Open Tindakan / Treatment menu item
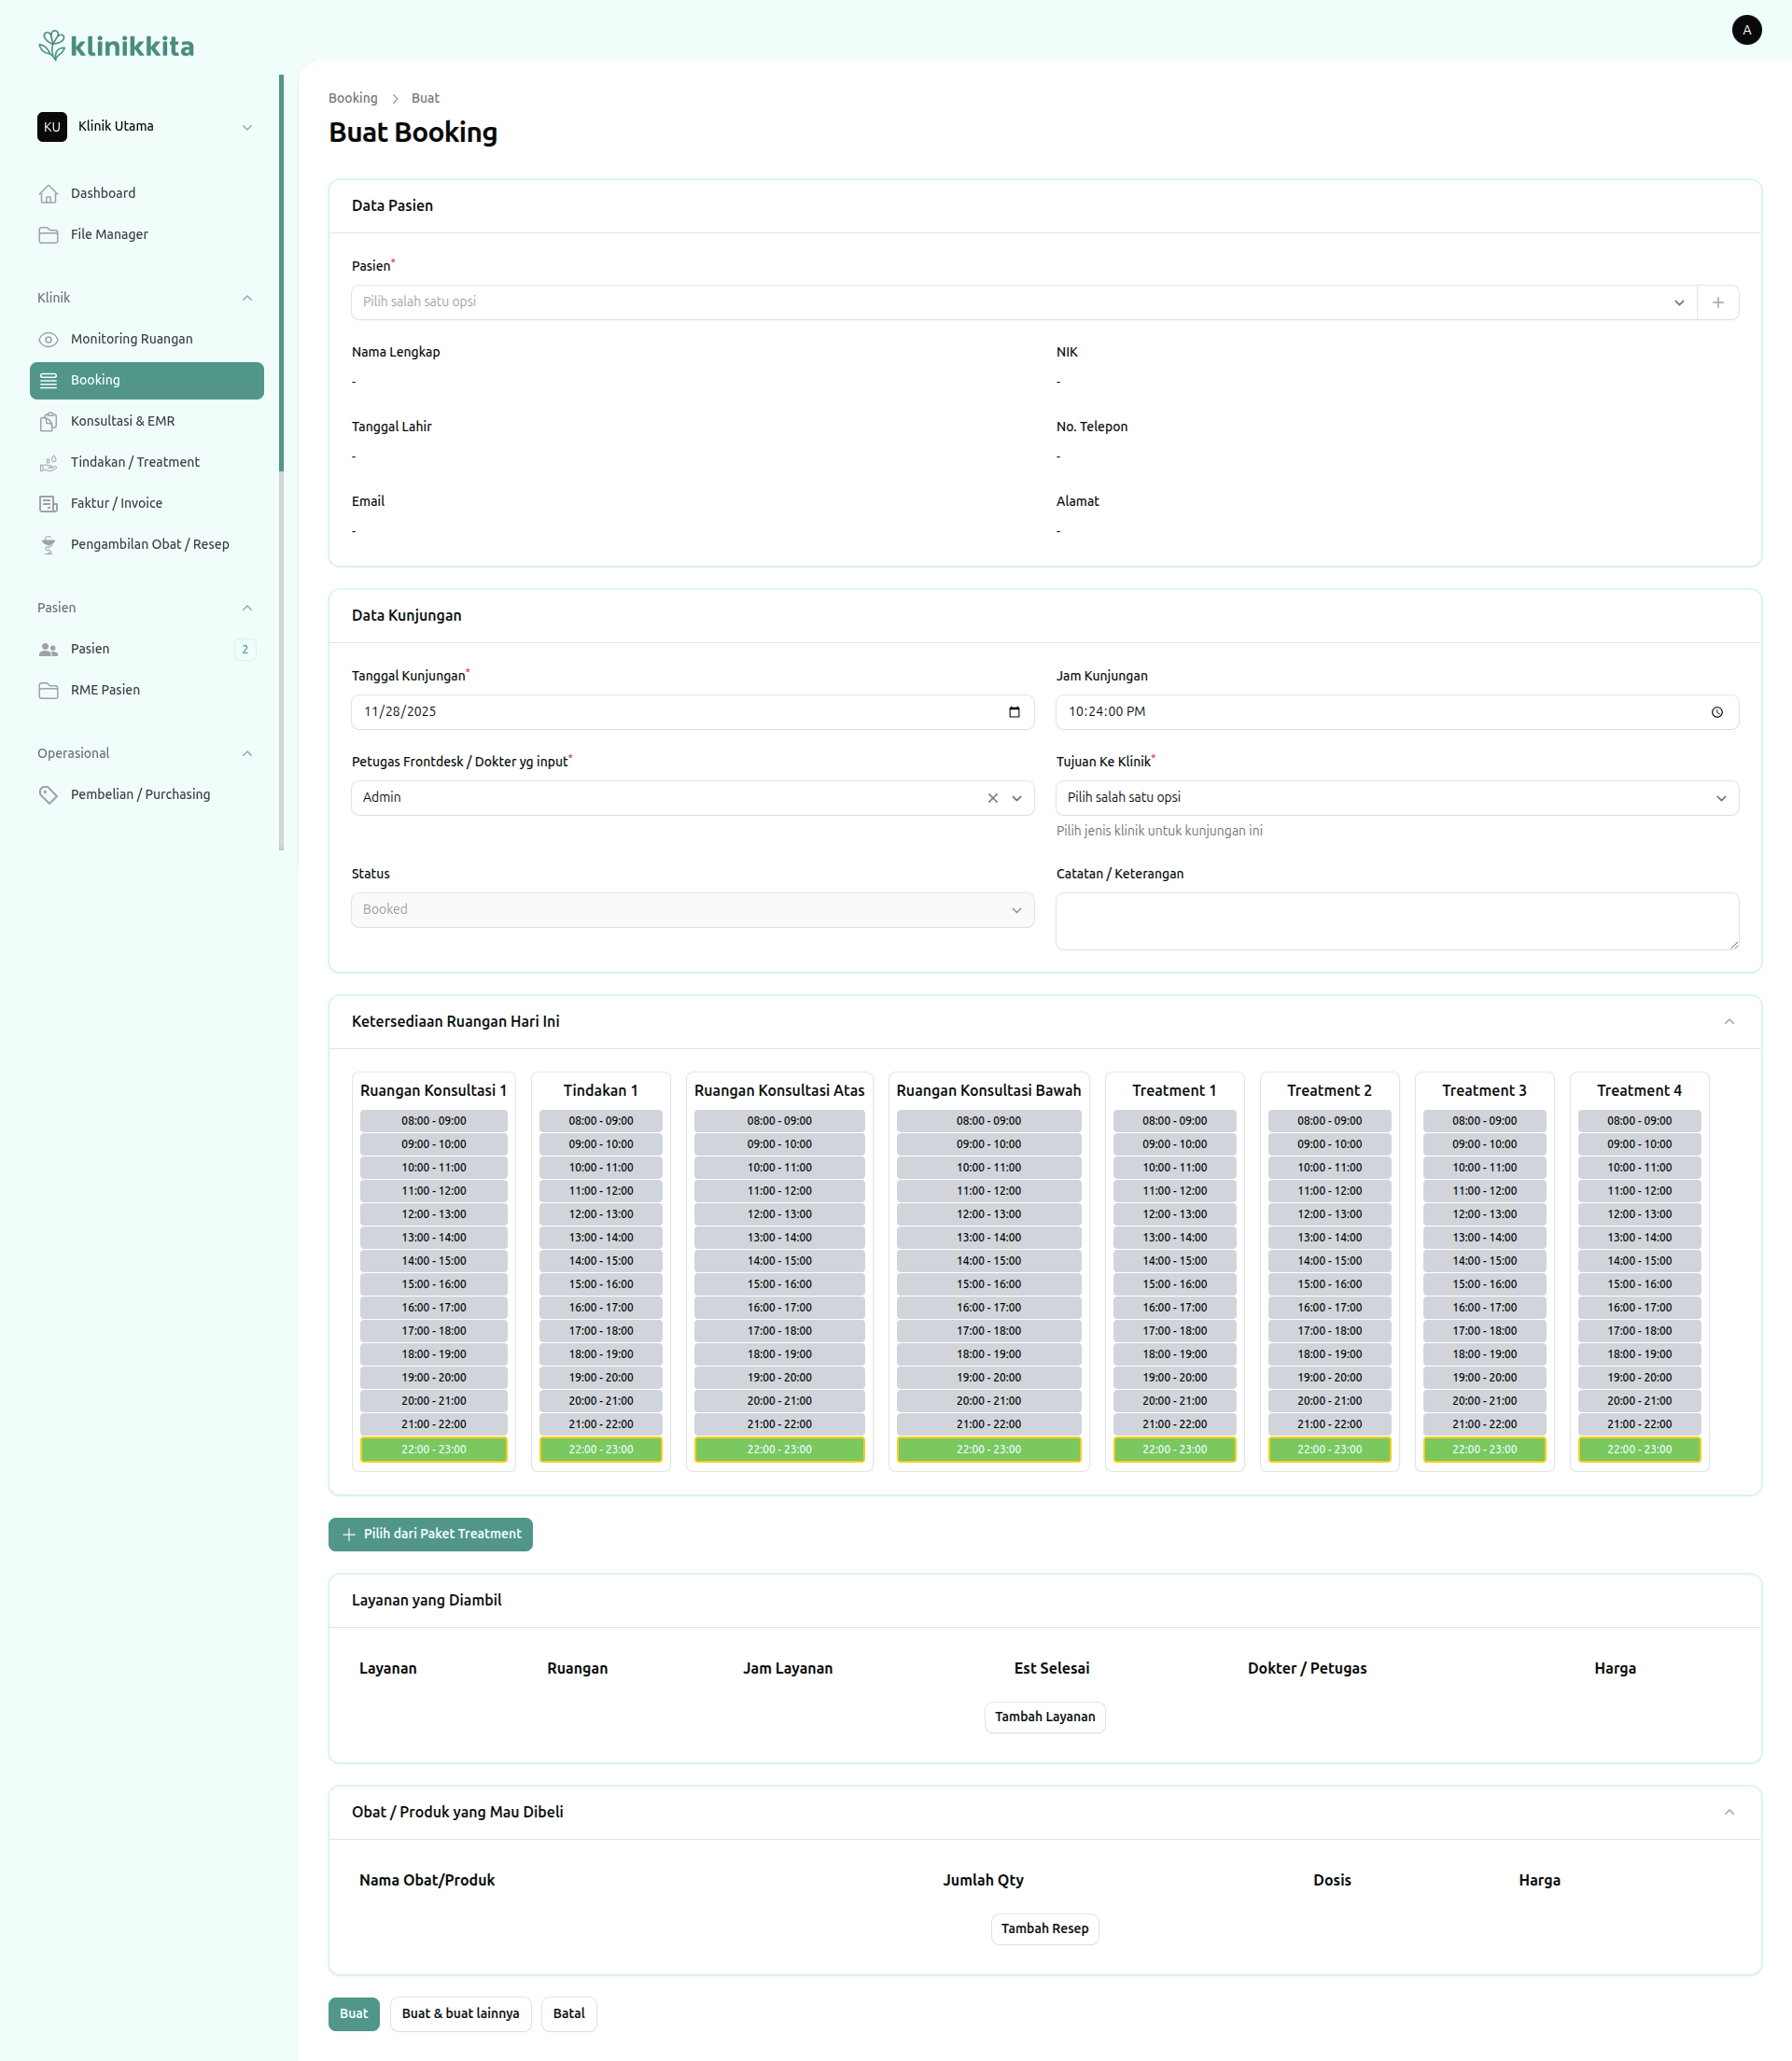 tap(134, 462)
